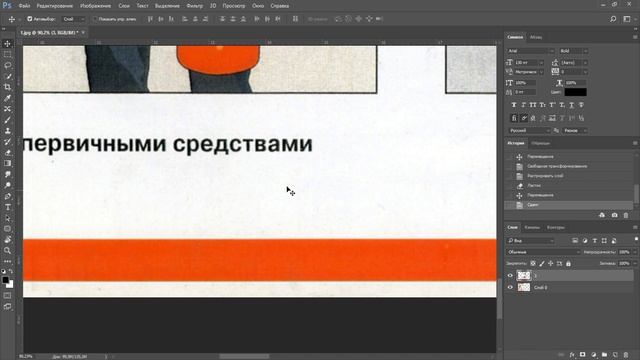This screenshot has height=360, width=640.
Task: Select the Eyedropper tool
Action: (7, 98)
